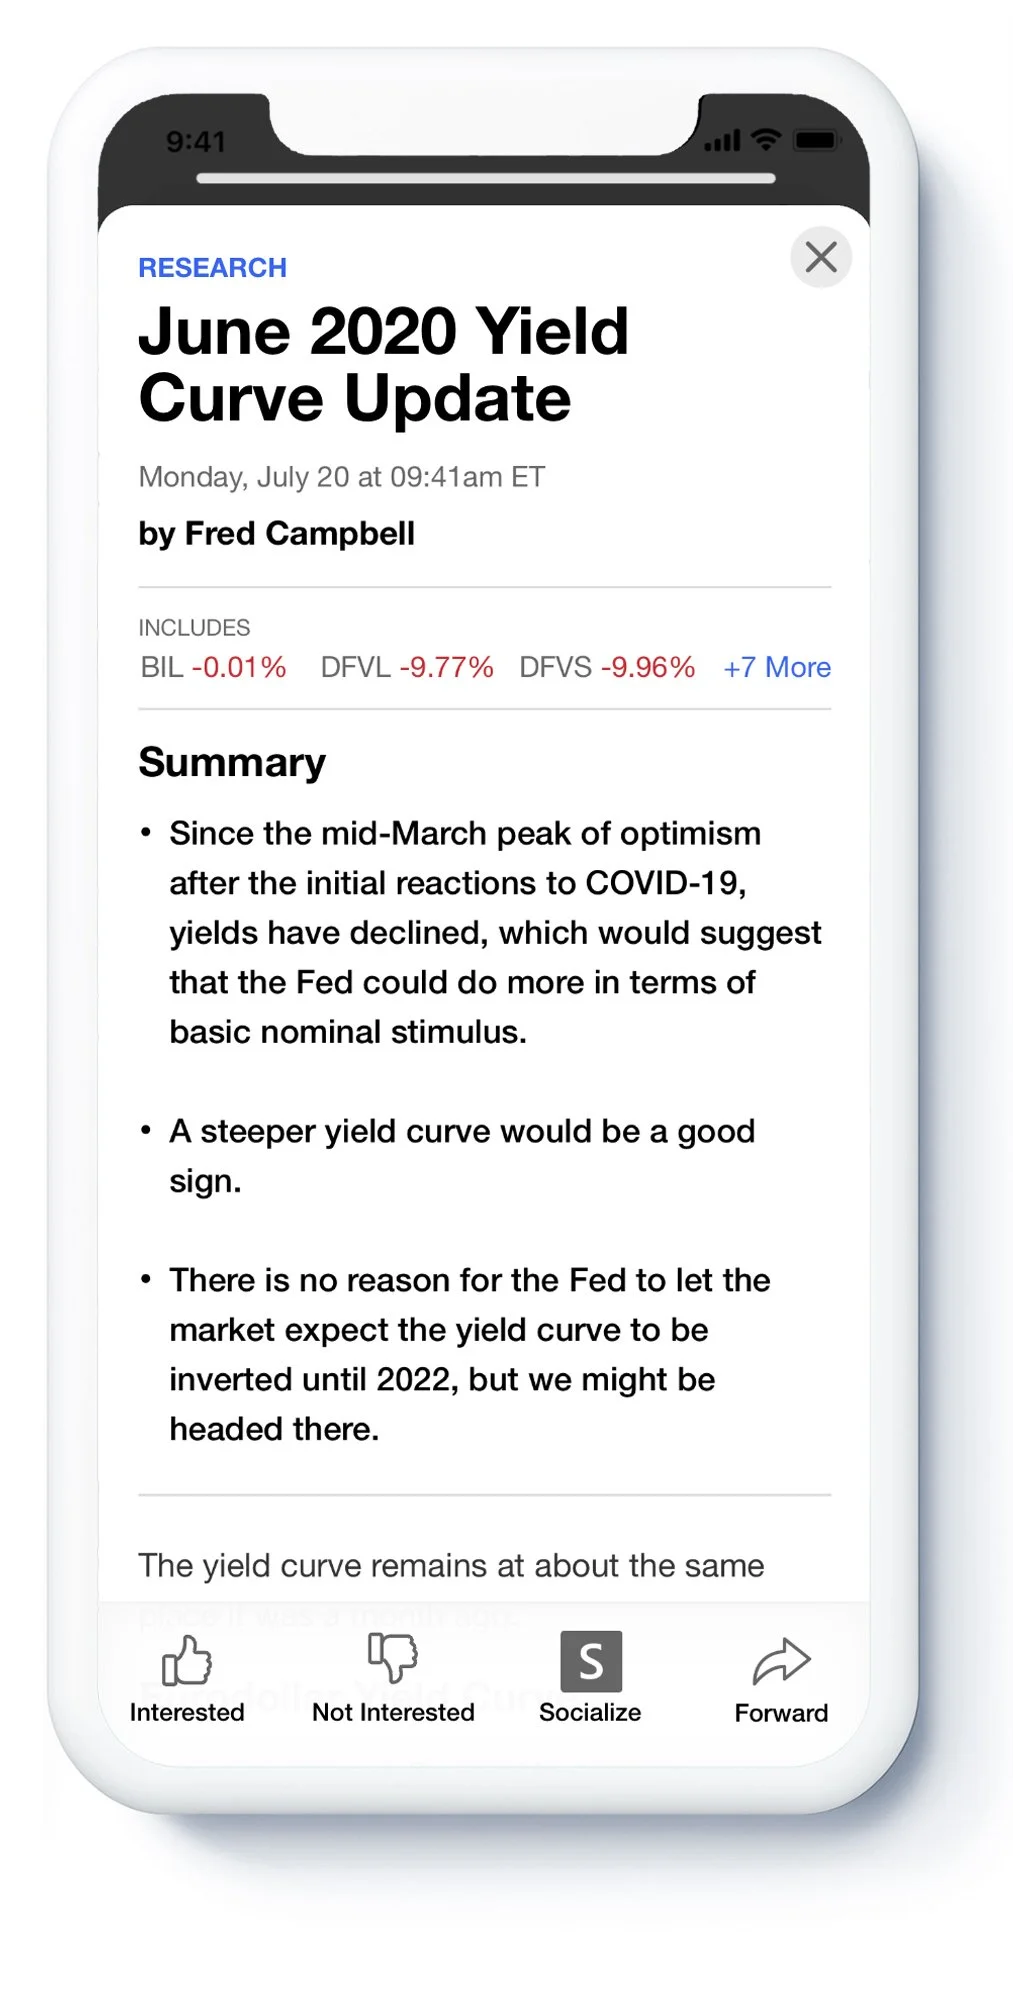Tap the status bar clock 9:41

(x=196, y=141)
